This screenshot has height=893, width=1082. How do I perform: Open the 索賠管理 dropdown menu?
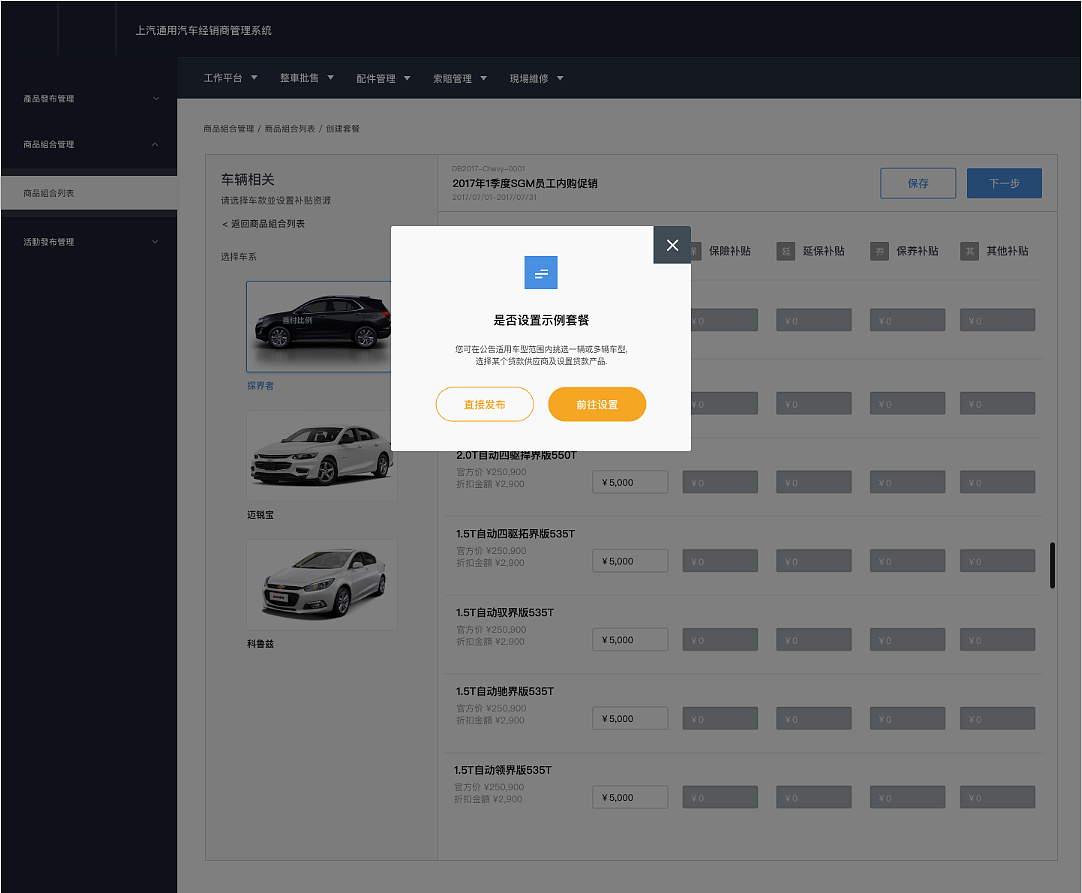click(460, 79)
